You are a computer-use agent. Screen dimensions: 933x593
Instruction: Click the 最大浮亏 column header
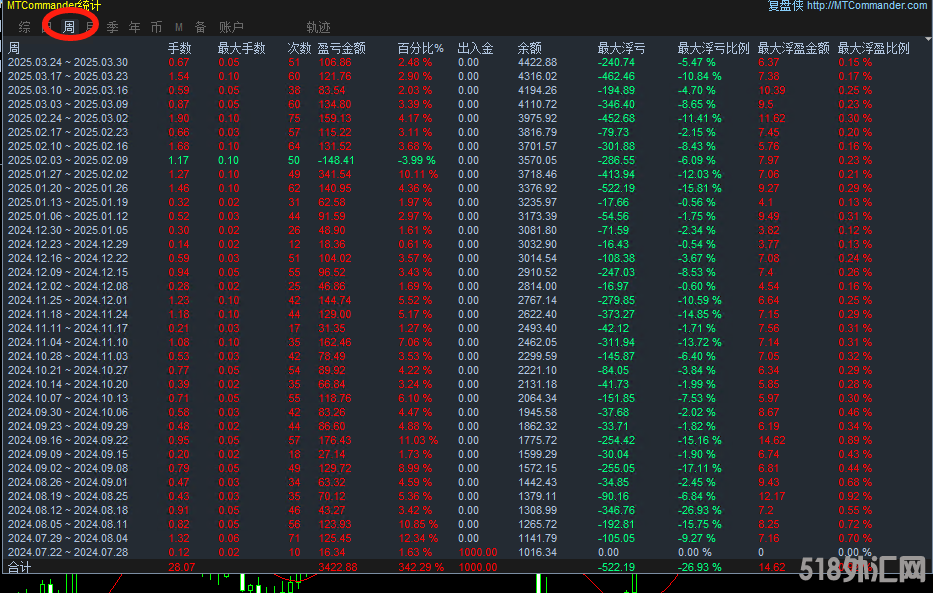621,48
